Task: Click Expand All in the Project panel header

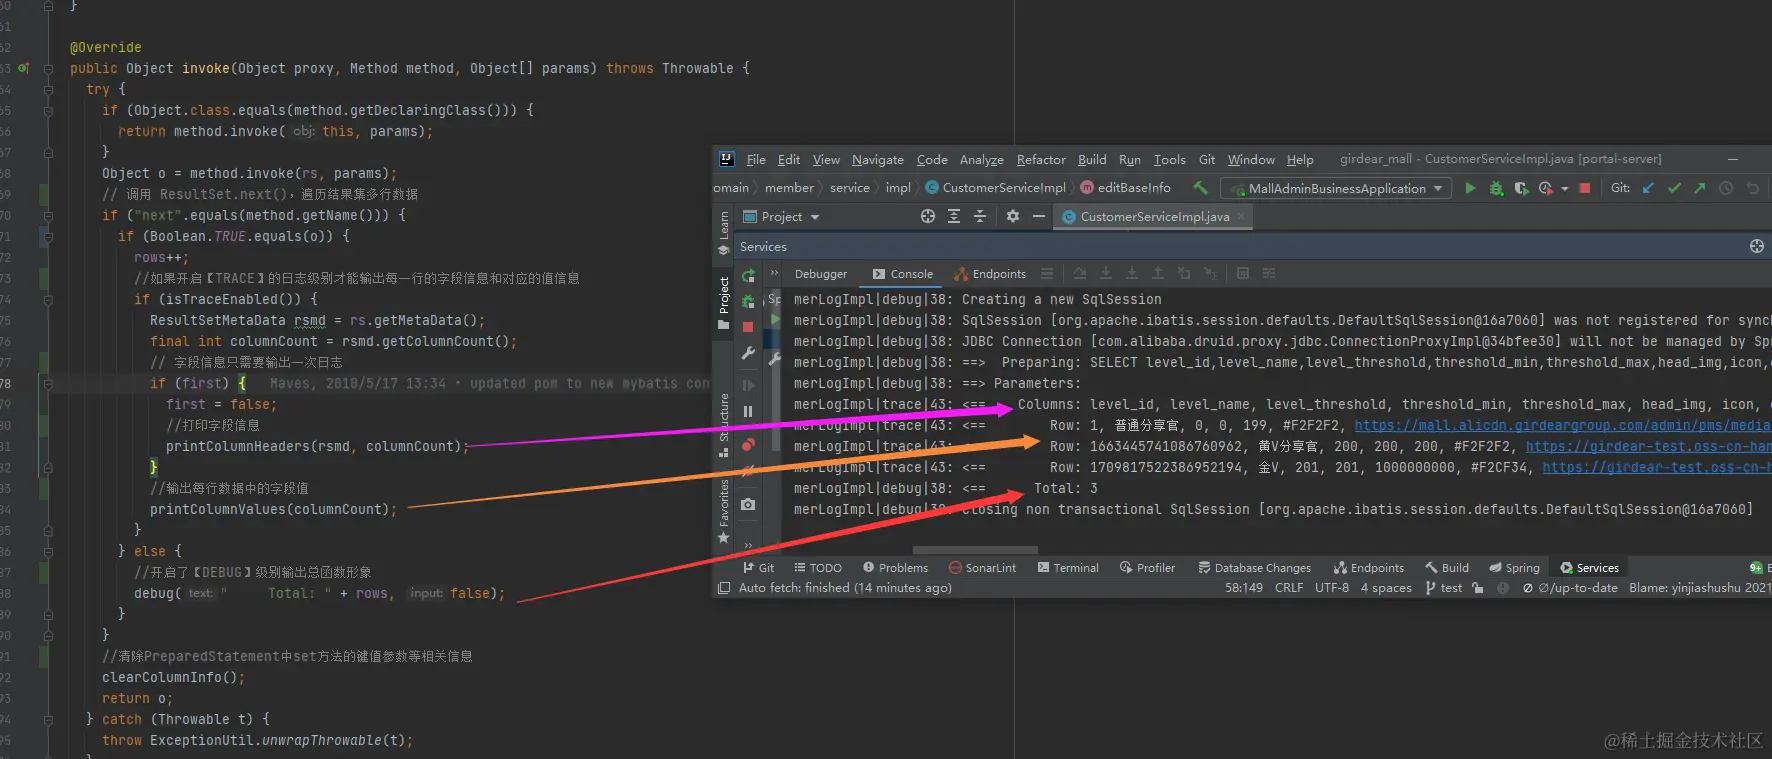Action: point(954,216)
